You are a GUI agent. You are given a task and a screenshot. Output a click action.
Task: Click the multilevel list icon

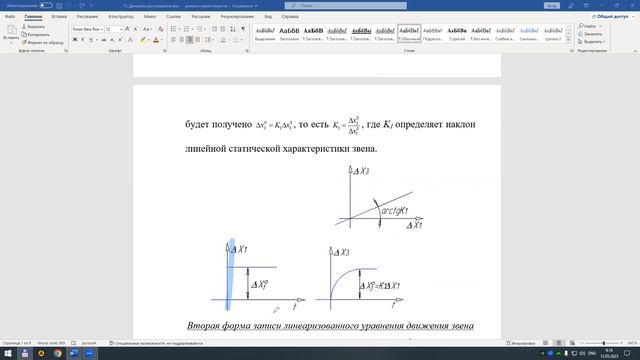(200, 29)
